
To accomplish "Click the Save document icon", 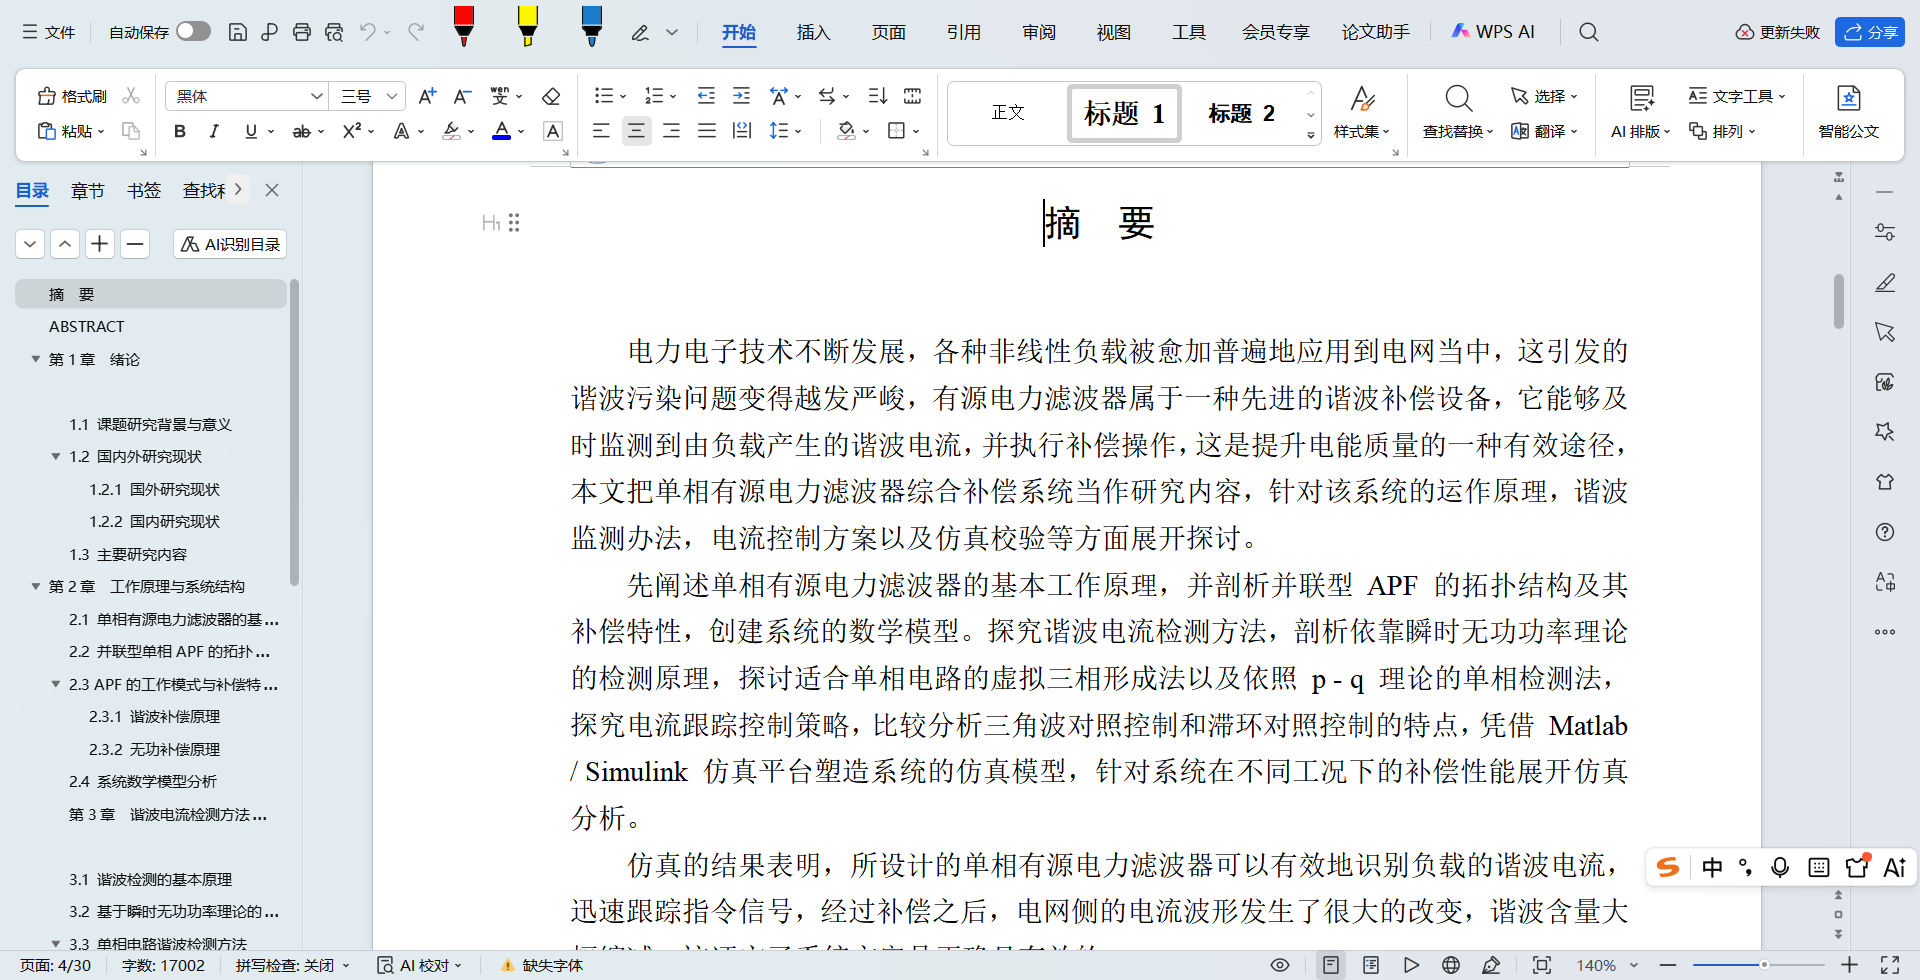I will coord(238,32).
